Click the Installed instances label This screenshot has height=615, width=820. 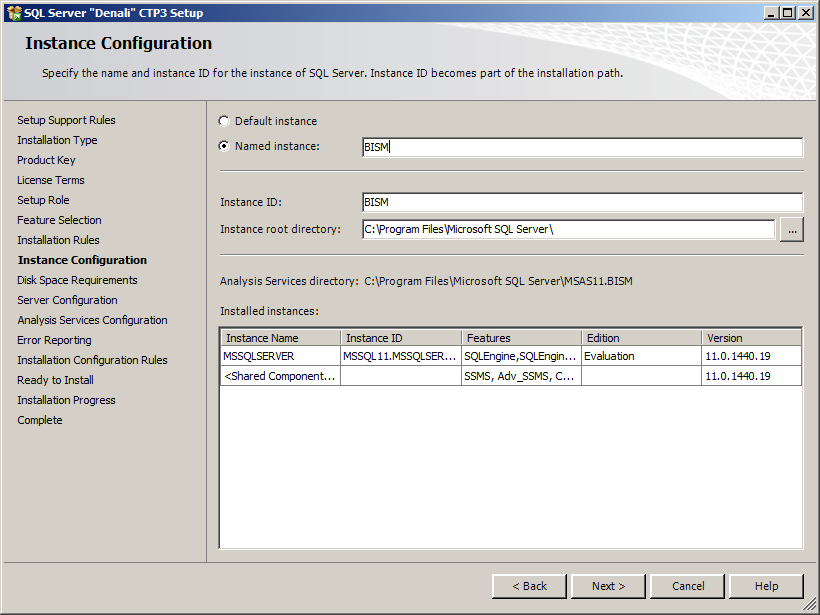tap(269, 311)
